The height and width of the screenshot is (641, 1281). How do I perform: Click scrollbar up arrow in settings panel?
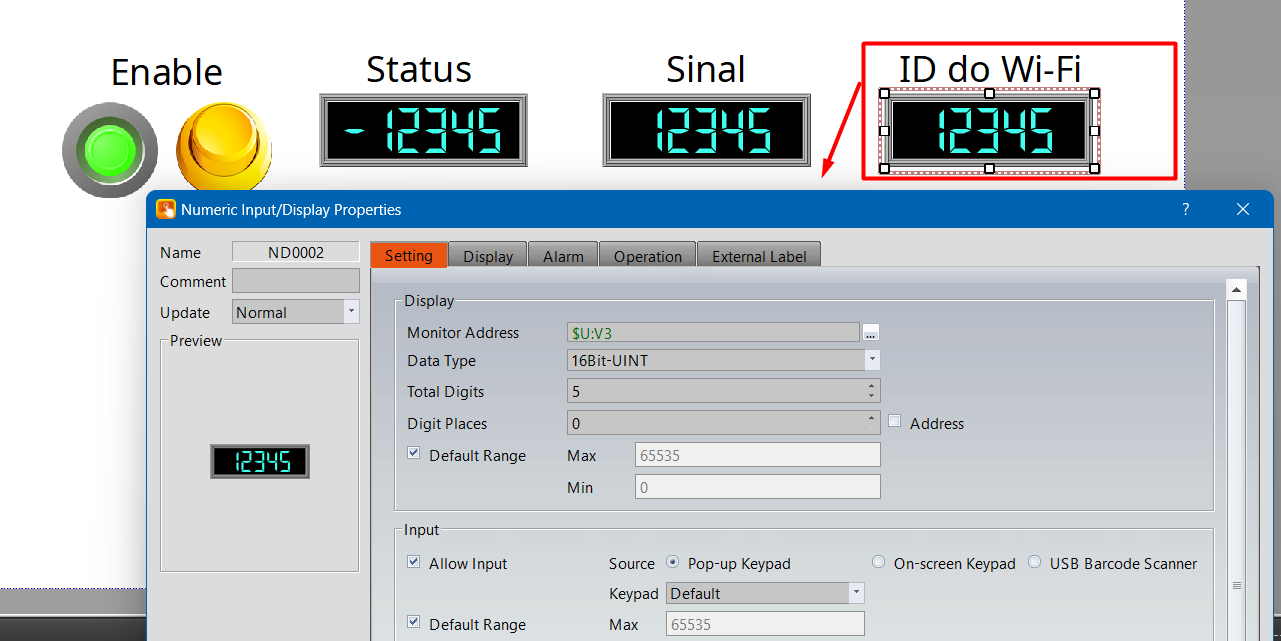click(x=1237, y=290)
